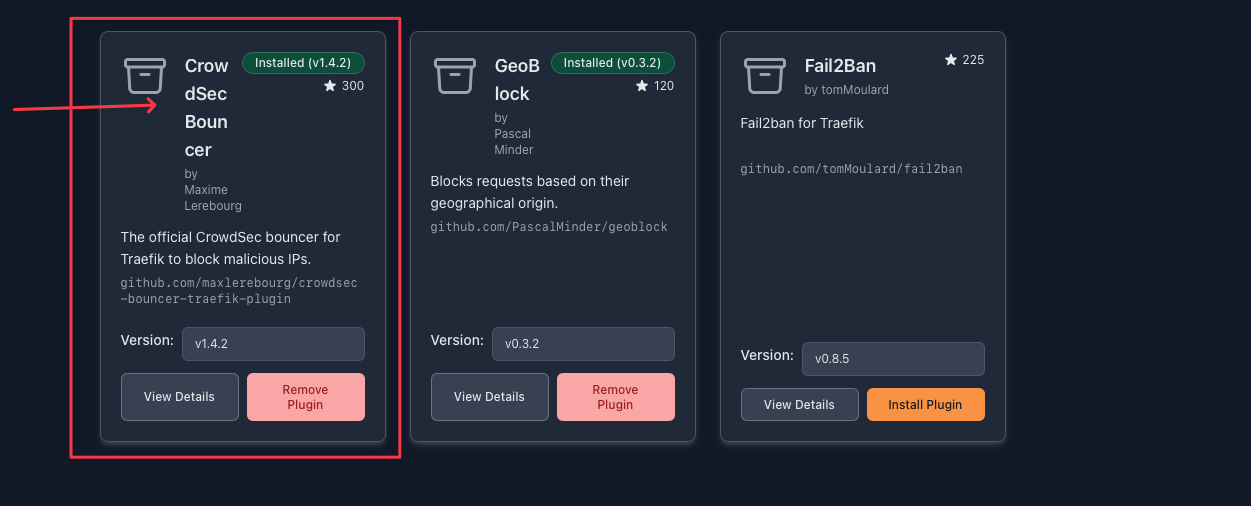
Task: Click the CrowdSec Bouncer archive box icon
Action: (144, 77)
